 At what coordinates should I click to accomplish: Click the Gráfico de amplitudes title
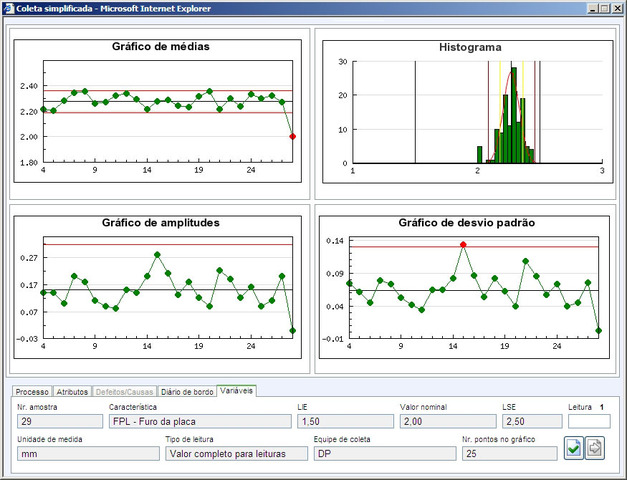[161, 223]
